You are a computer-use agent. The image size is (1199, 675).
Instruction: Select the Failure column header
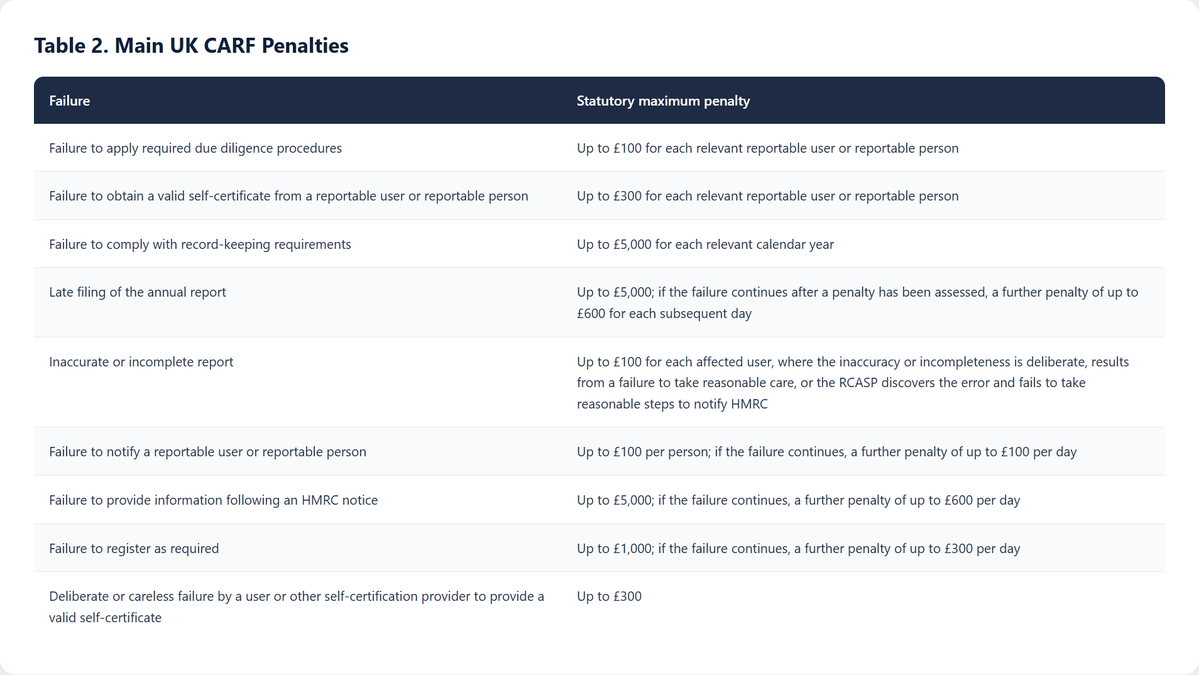(70, 101)
